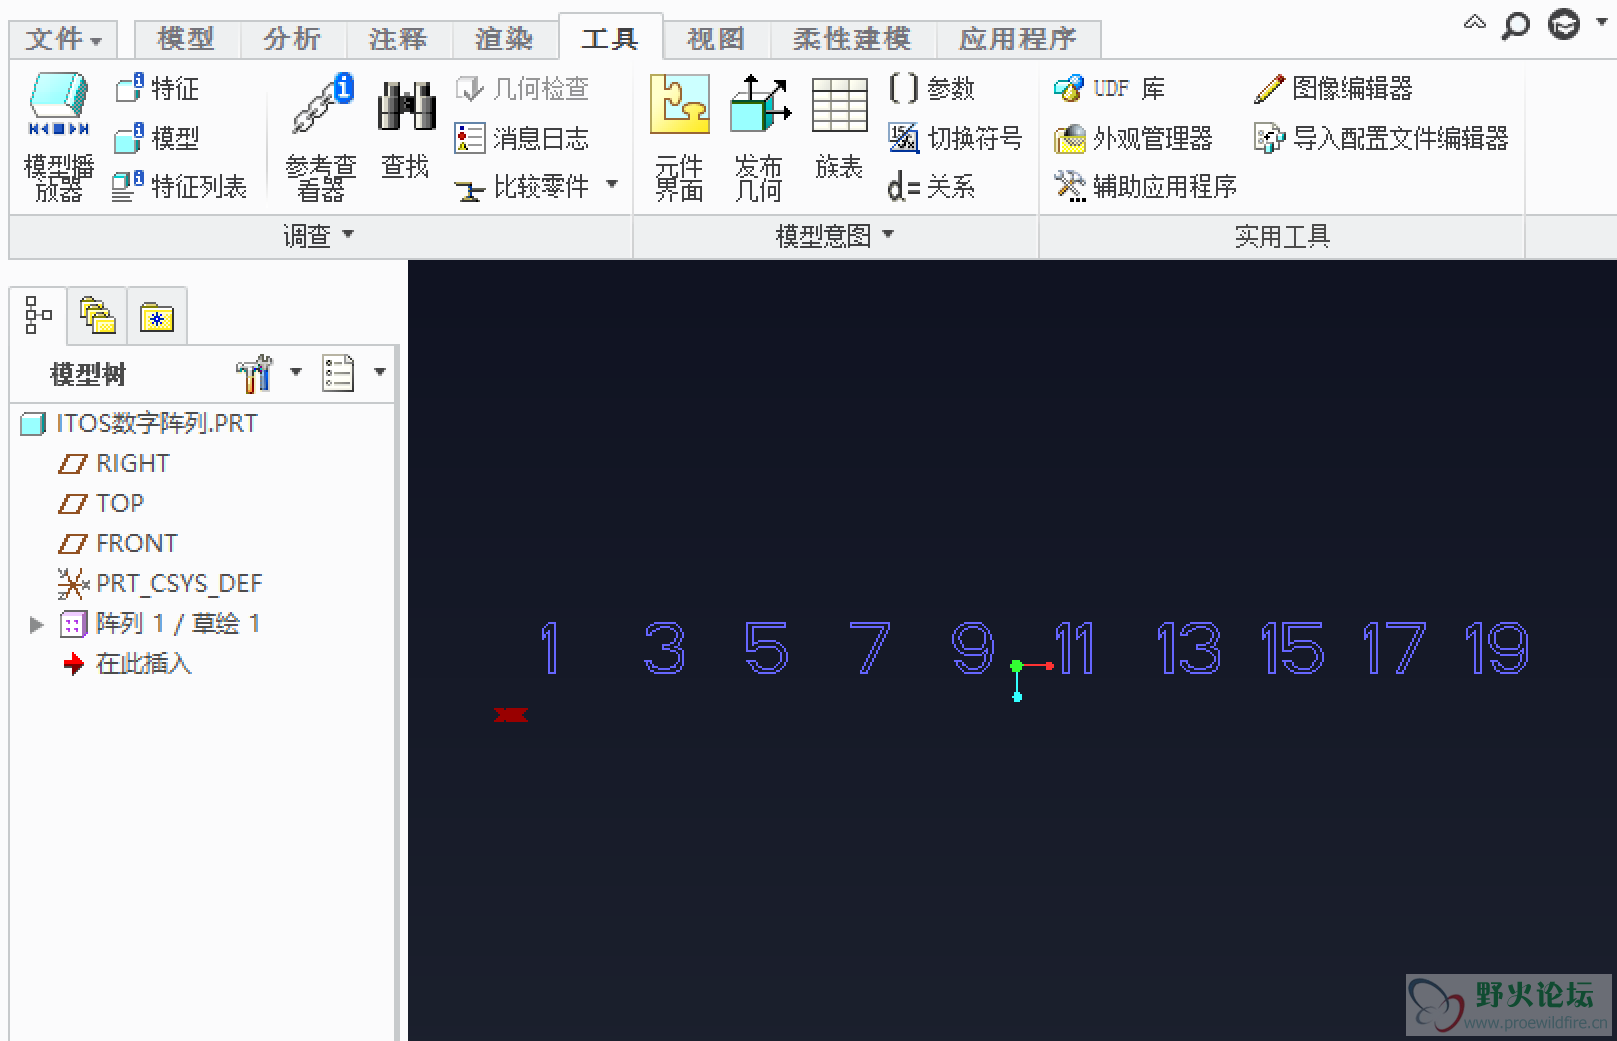Open 导入配置文件编辑器 import profile editor

pyautogui.click(x=1381, y=138)
